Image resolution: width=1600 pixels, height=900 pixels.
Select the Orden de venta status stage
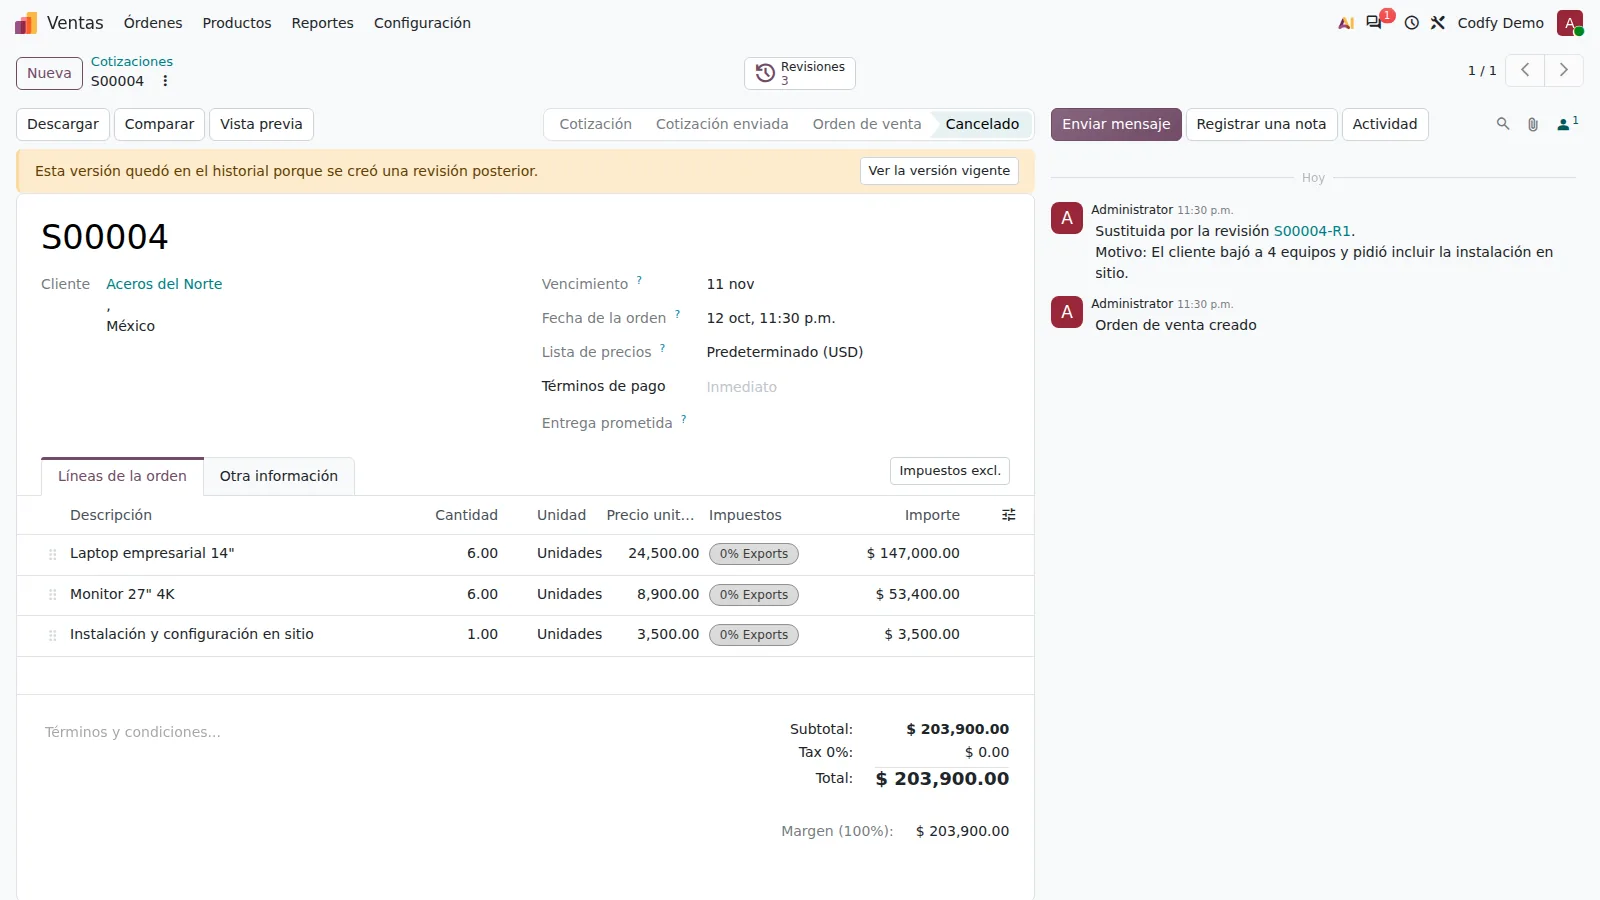866,124
